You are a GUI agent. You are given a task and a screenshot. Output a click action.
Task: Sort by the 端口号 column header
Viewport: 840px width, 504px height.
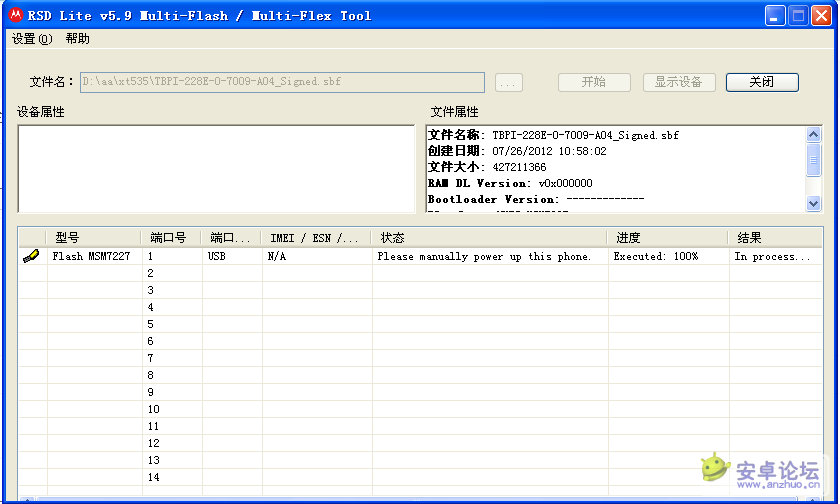[x=171, y=238]
